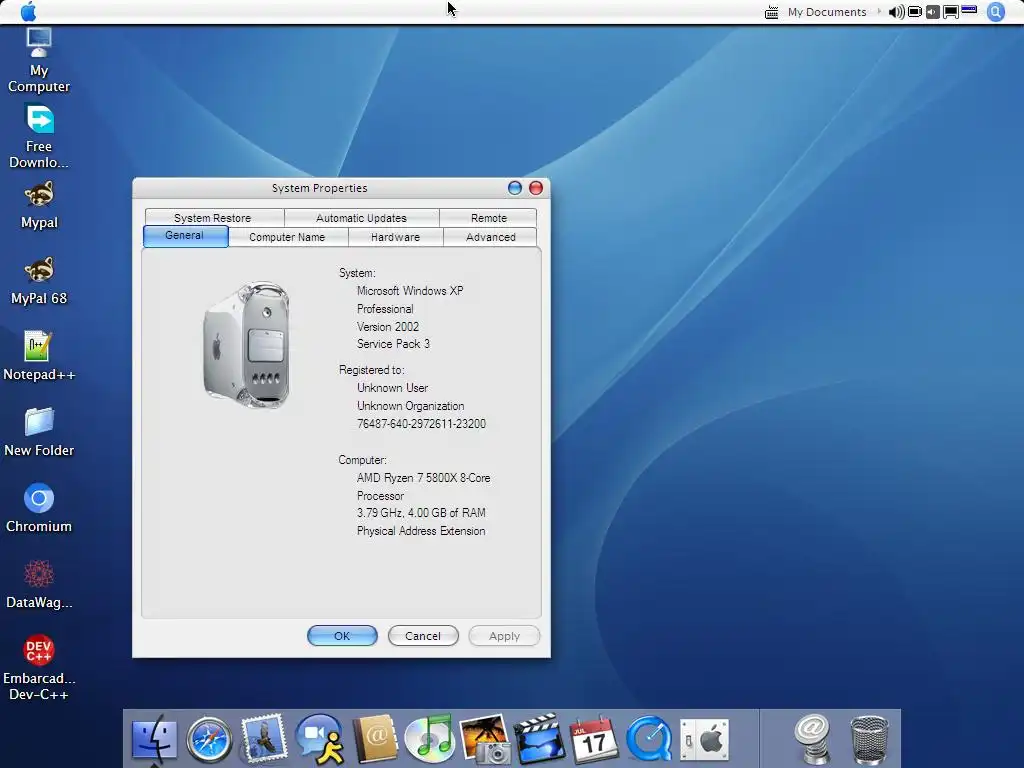Click the battery-shaped tray icon

tap(915, 12)
